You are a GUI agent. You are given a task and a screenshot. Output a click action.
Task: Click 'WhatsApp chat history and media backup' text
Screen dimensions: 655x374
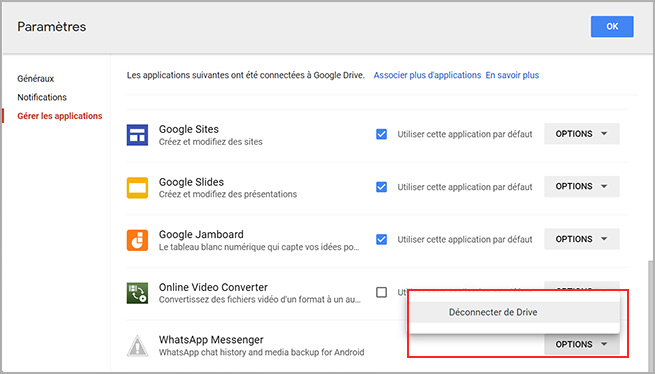(261, 352)
